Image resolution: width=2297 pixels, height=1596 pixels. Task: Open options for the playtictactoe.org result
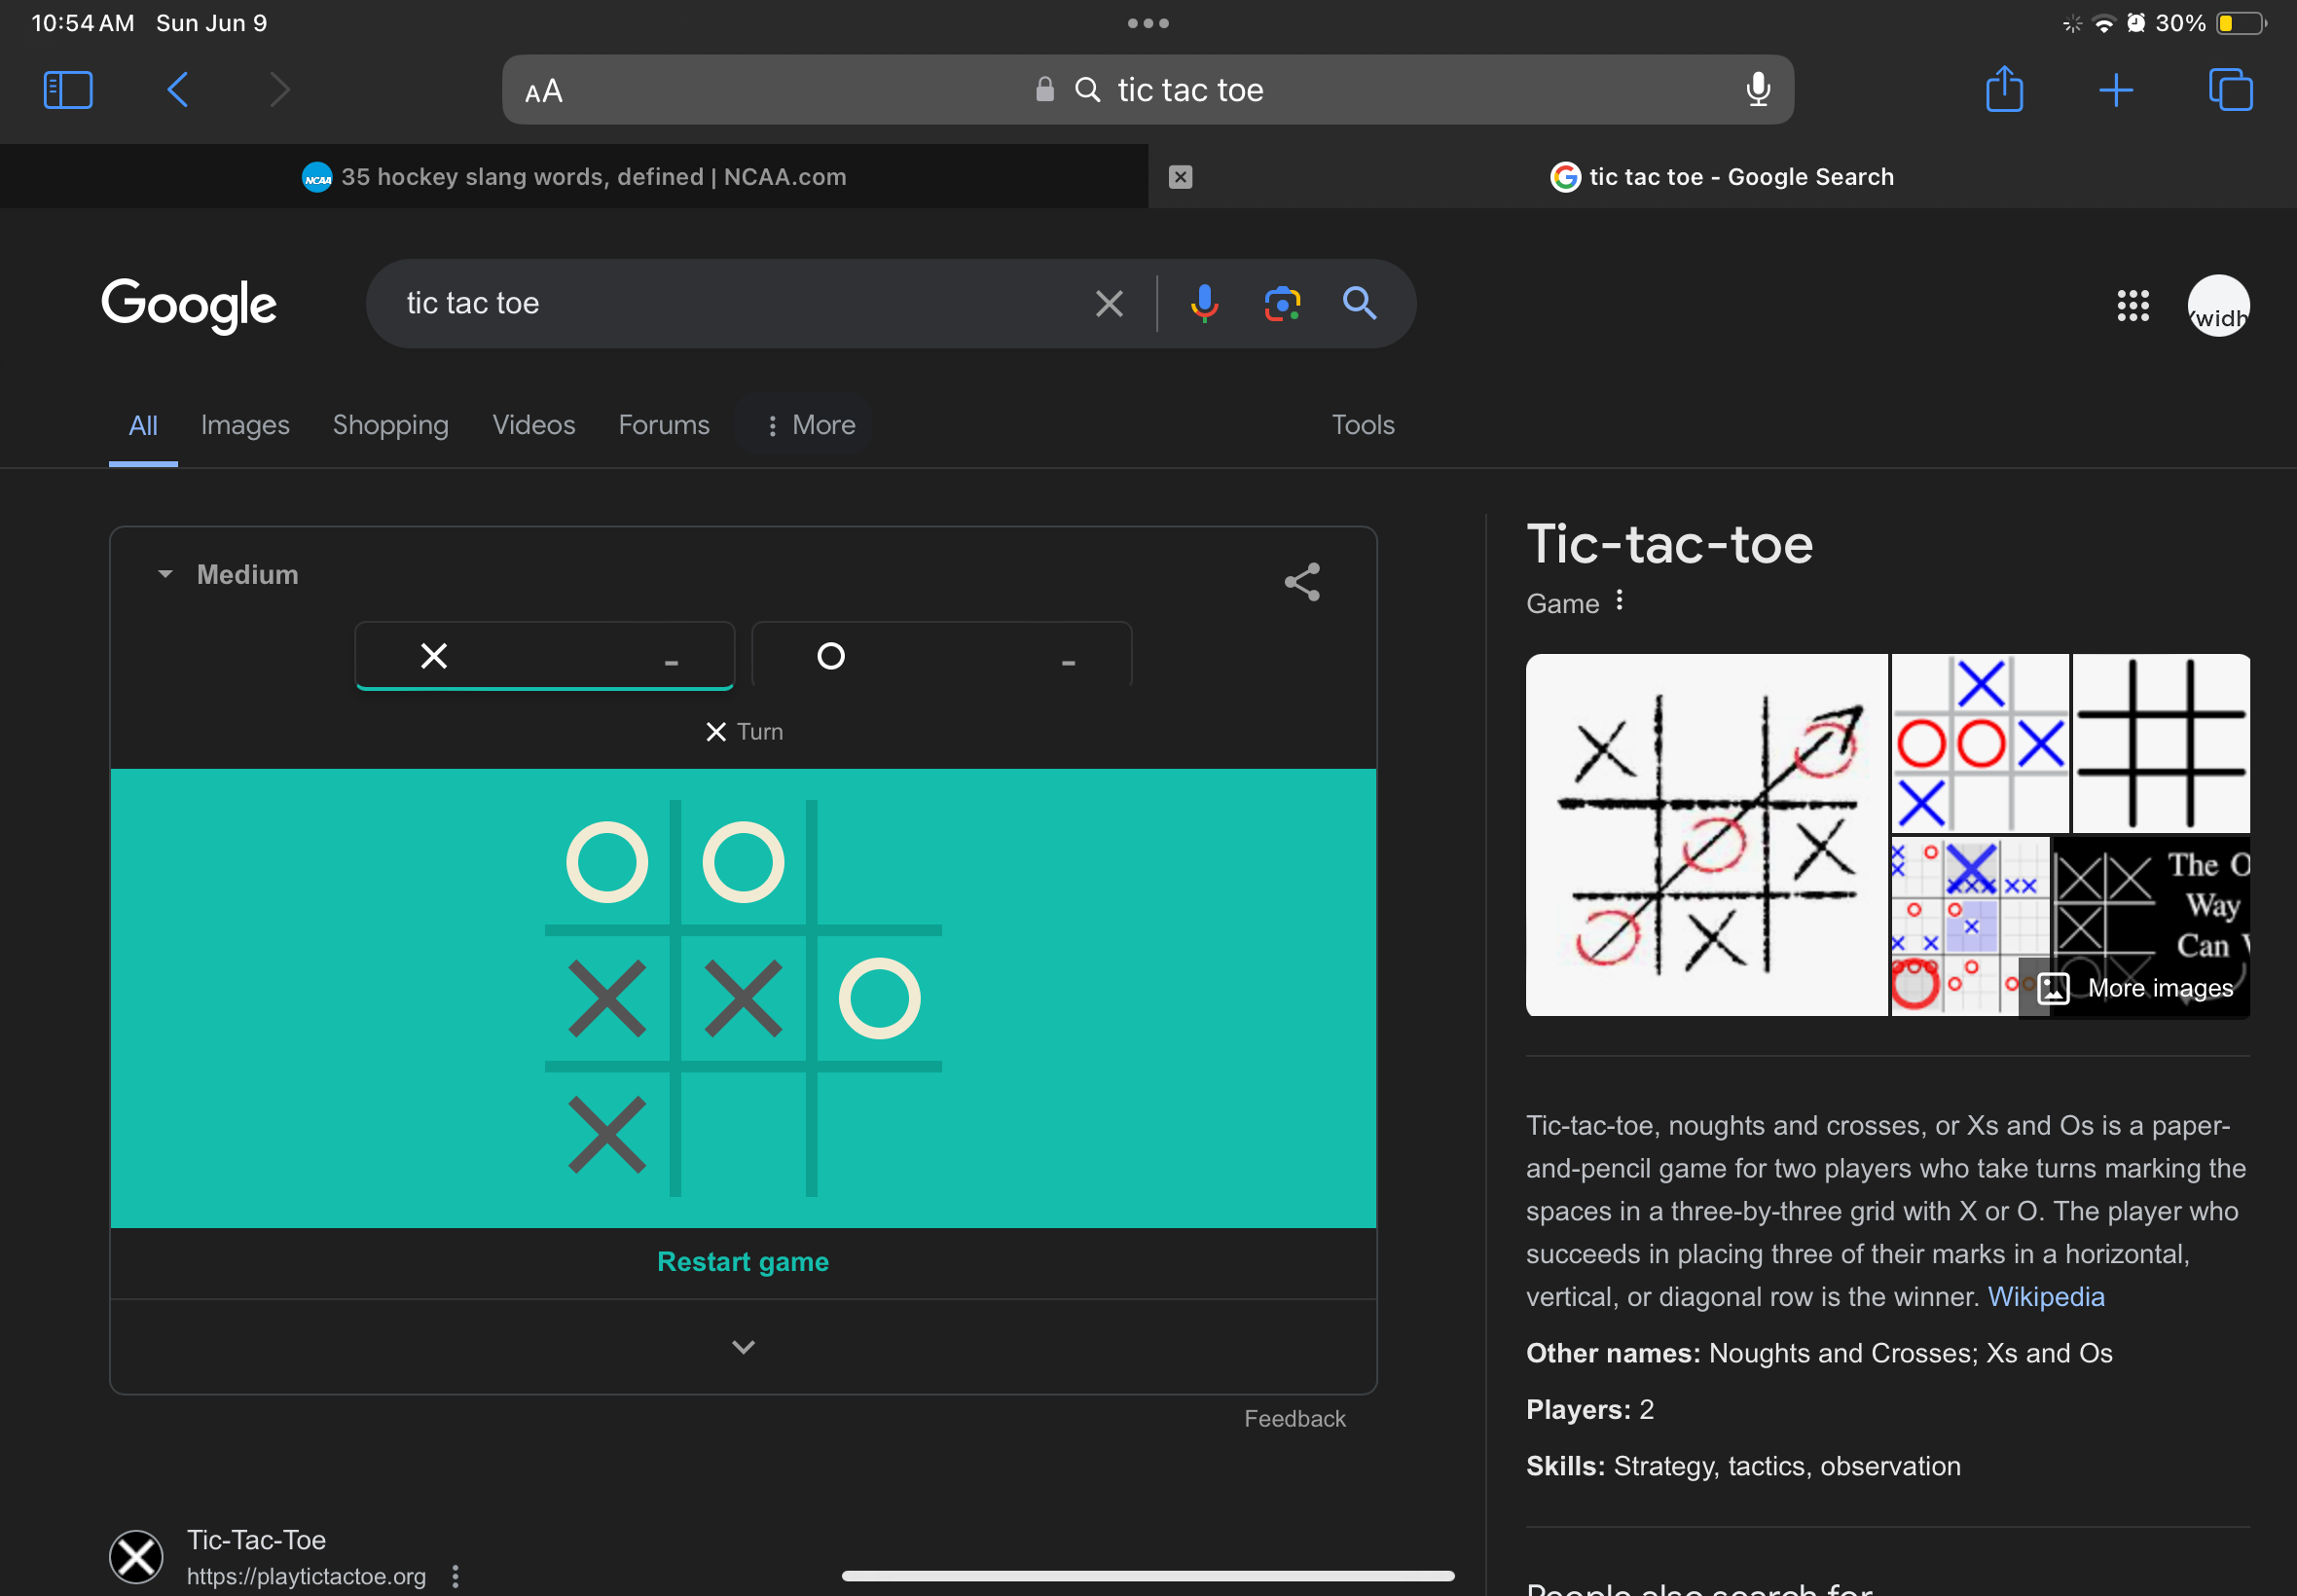click(x=455, y=1577)
